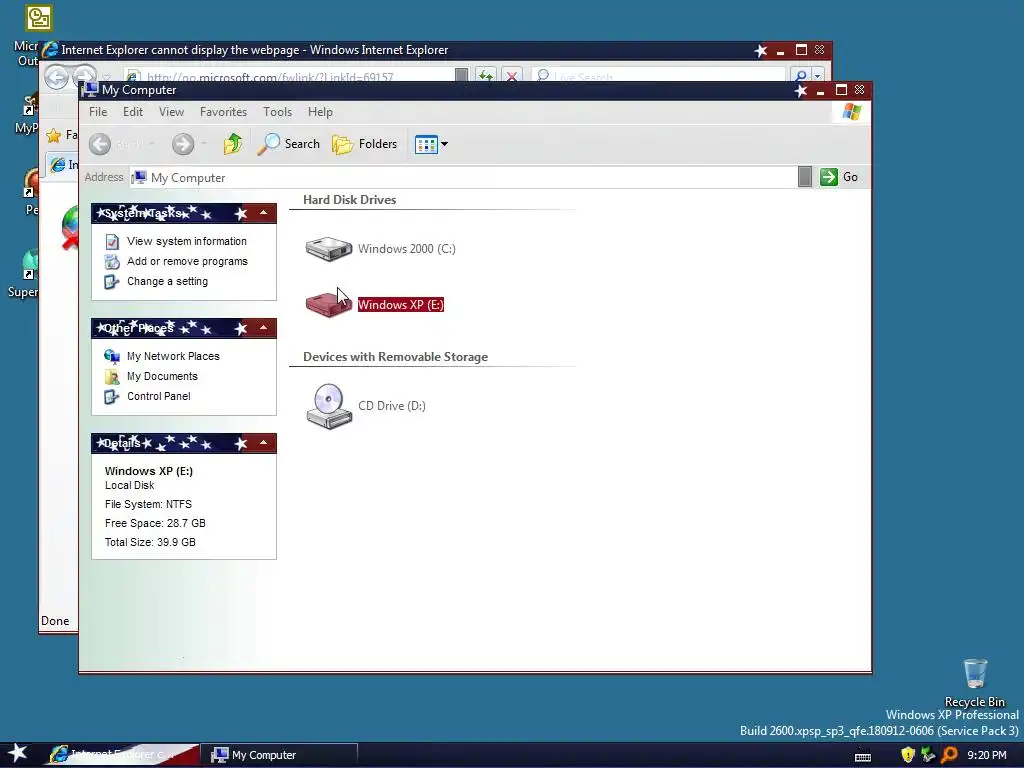Click the Windows flag logo in My Computer
This screenshot has width=1024, height=768.
coord(852,112)
